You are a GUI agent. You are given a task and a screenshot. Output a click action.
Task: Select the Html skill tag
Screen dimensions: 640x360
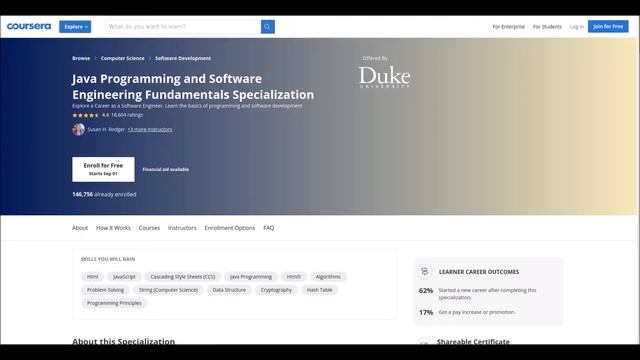pos(93,277)
